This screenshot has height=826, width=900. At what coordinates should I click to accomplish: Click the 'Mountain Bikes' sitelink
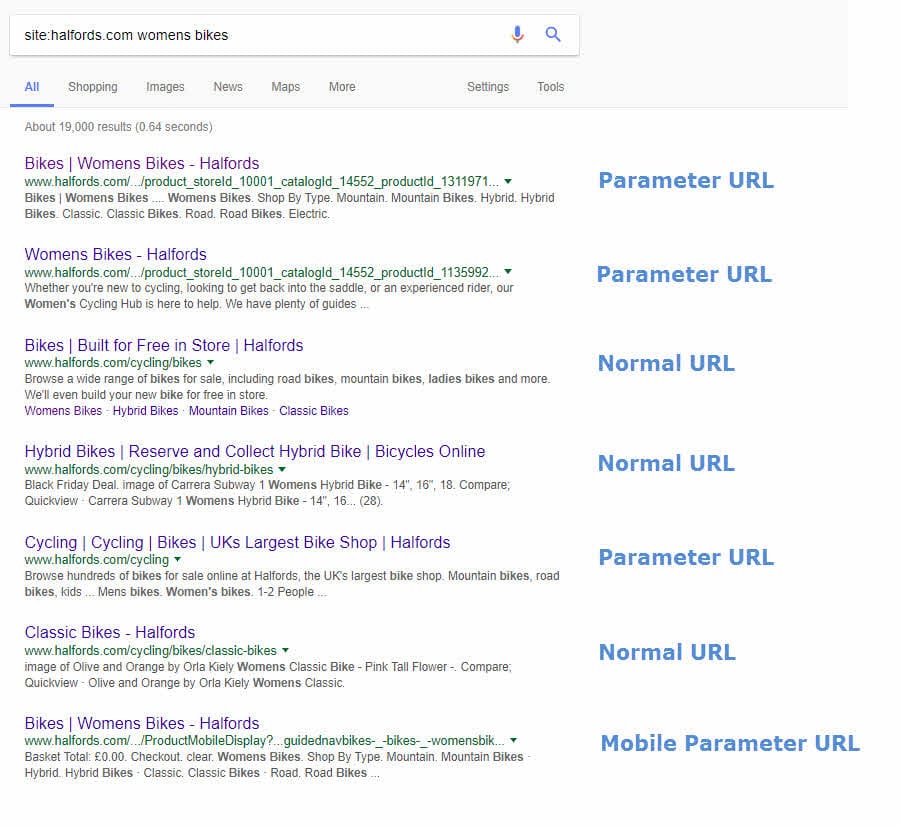pos(228,411)
